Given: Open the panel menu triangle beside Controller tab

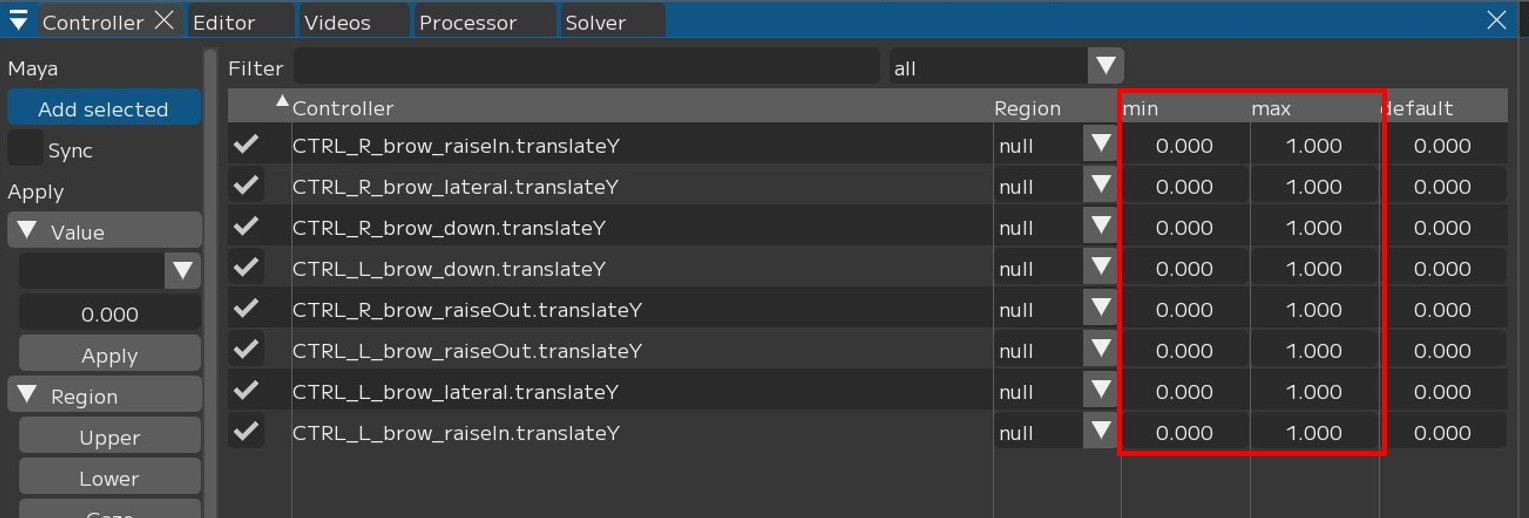Looking at the screenshot, I should click(x=18, y=21).
